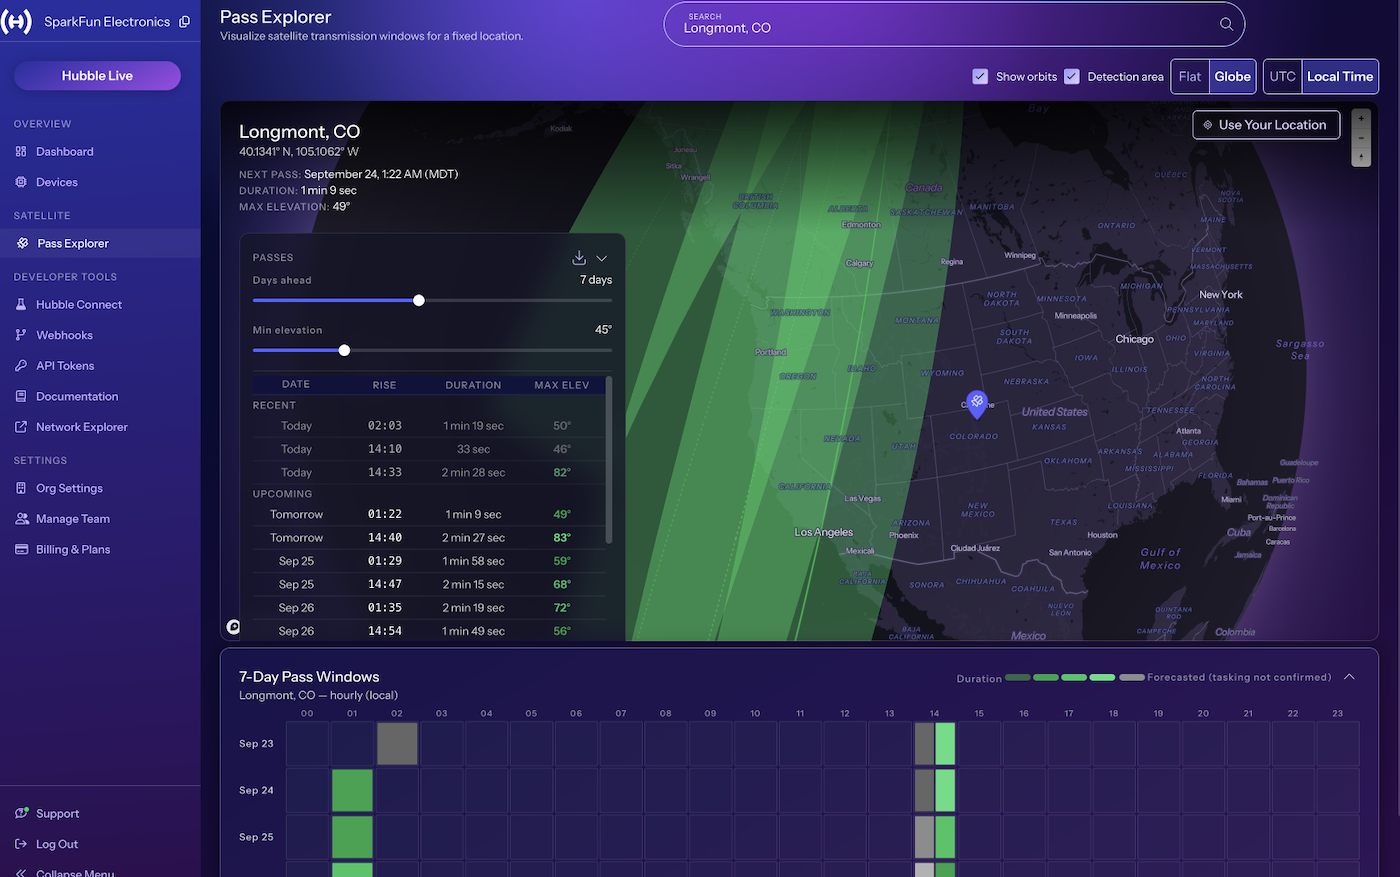1400x877 pixels.
Task: Click the Longmont, CO heading on the map panel
Action: pos(299,132)
